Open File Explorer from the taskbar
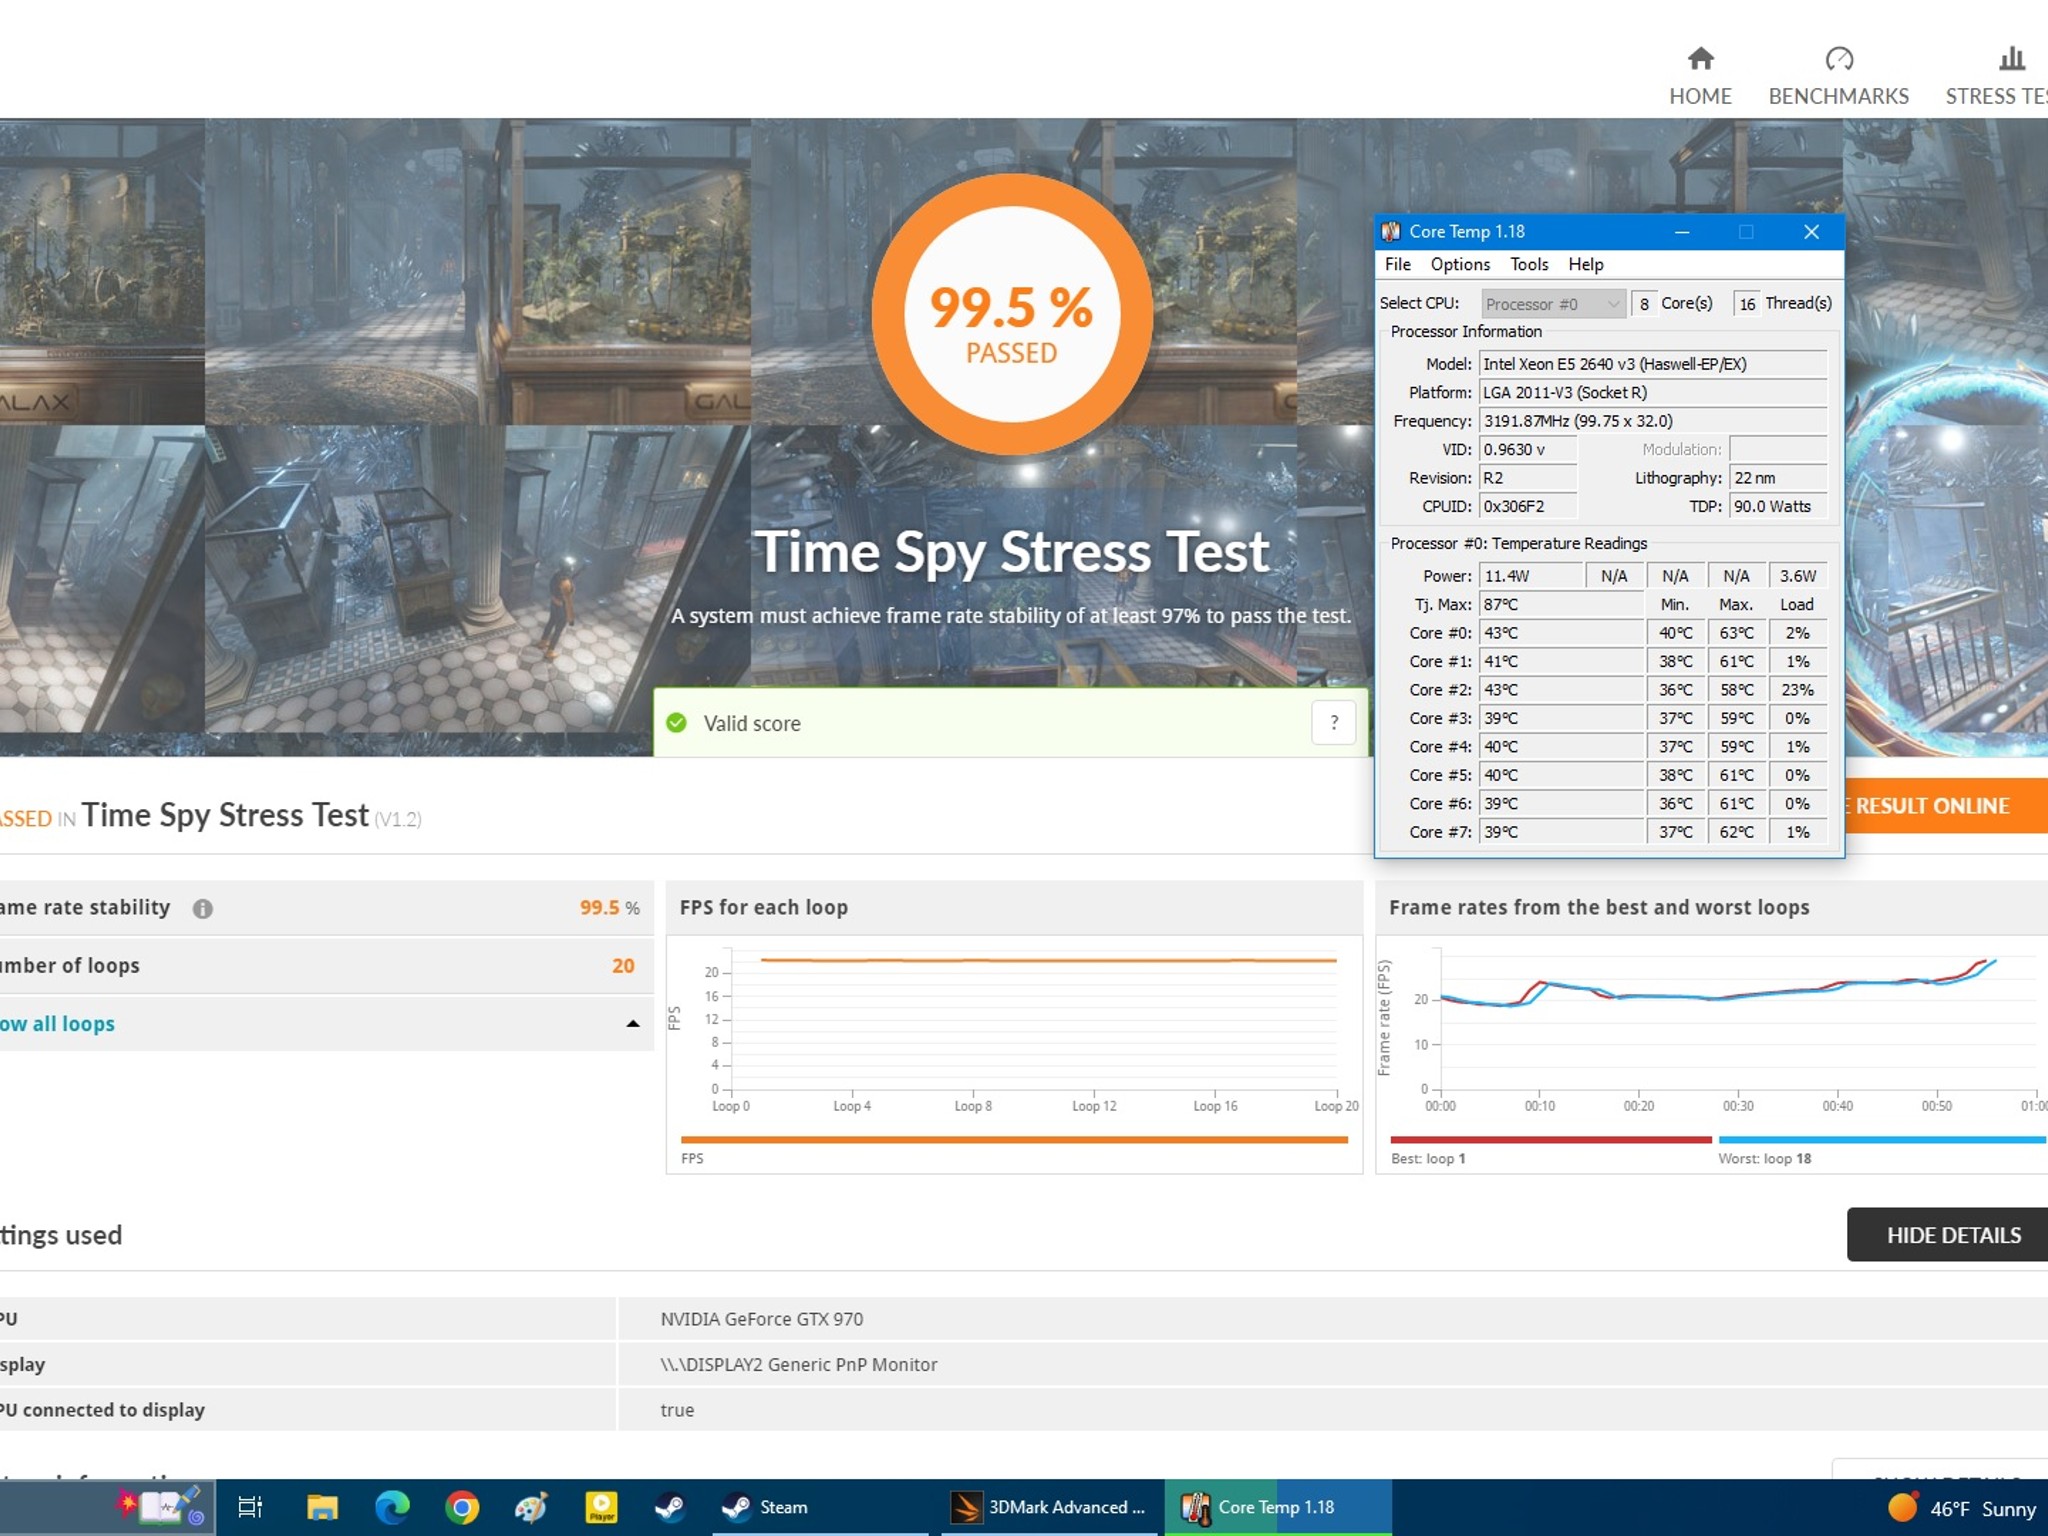 [321, 1507]
